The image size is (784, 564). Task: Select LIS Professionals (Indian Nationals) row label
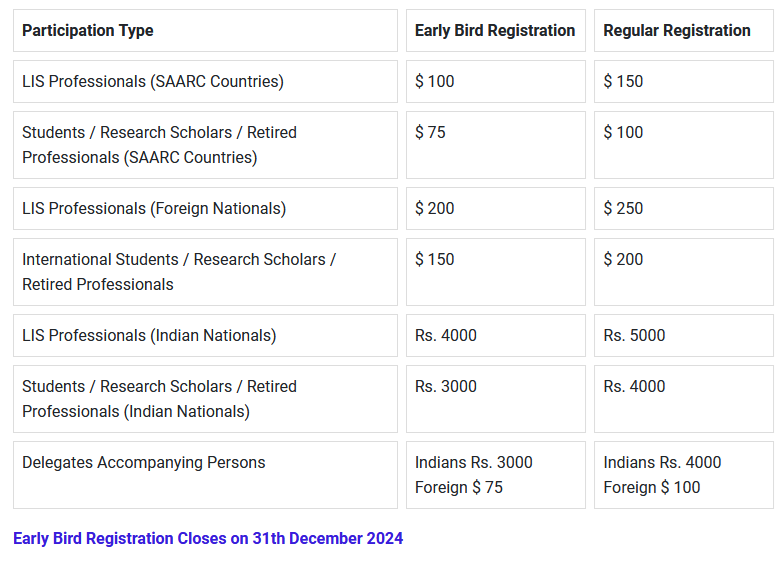pos(206,336)
